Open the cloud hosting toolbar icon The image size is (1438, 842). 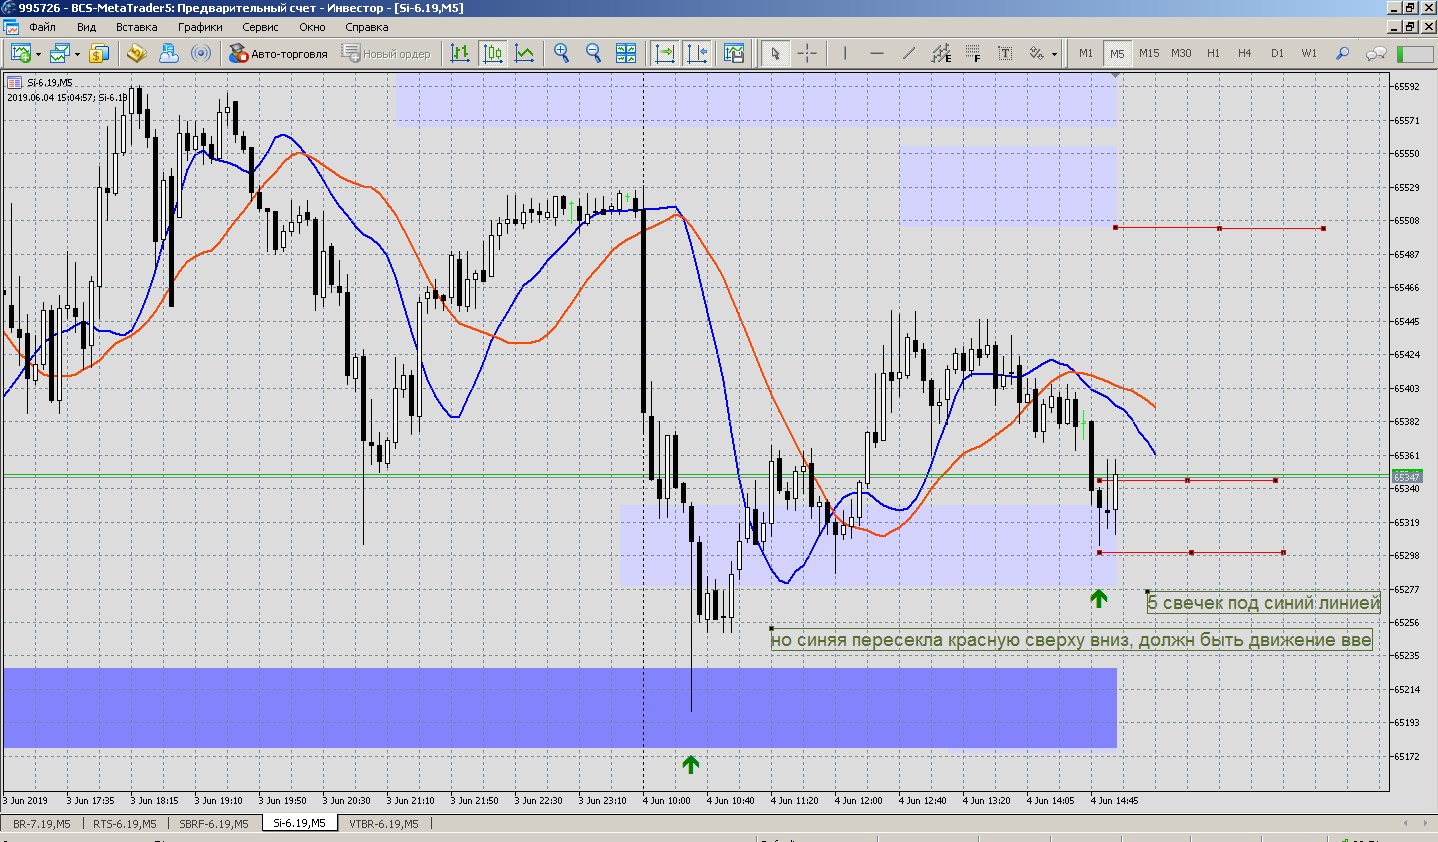tap(169, 53)
